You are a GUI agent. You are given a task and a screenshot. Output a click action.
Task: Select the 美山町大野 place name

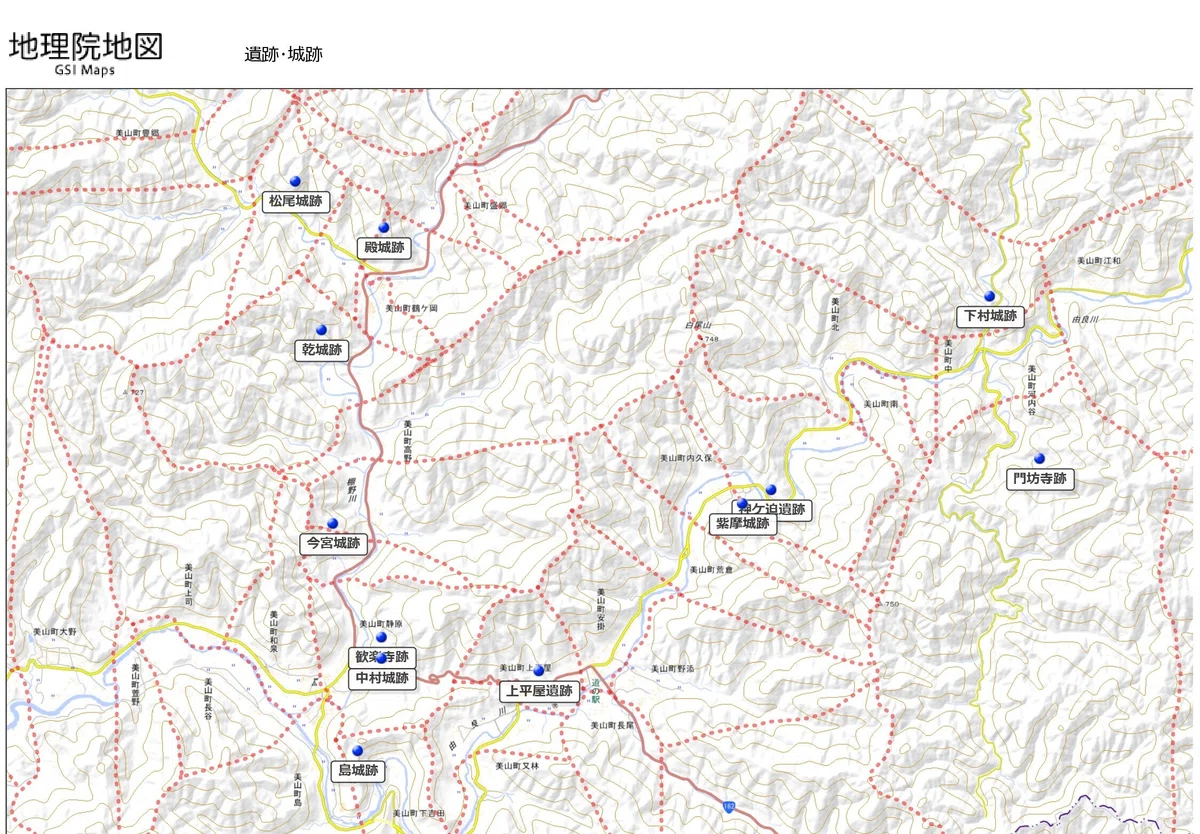(54, 631)
